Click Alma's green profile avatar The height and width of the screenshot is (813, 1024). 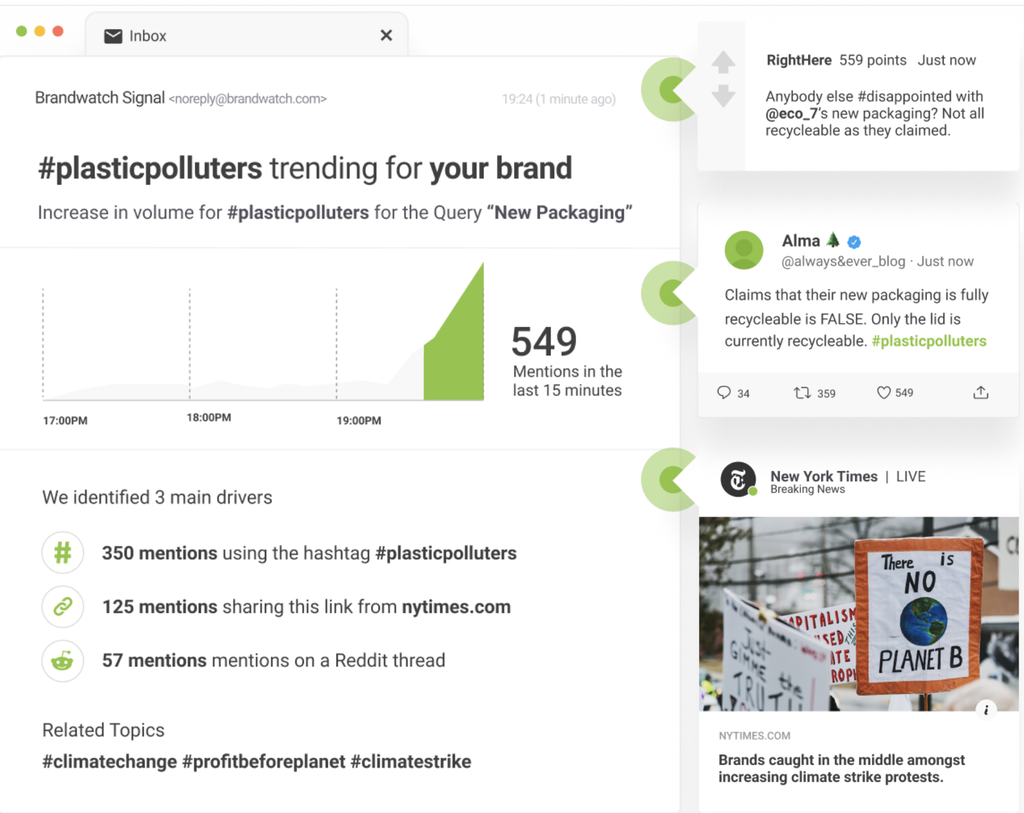744,250
